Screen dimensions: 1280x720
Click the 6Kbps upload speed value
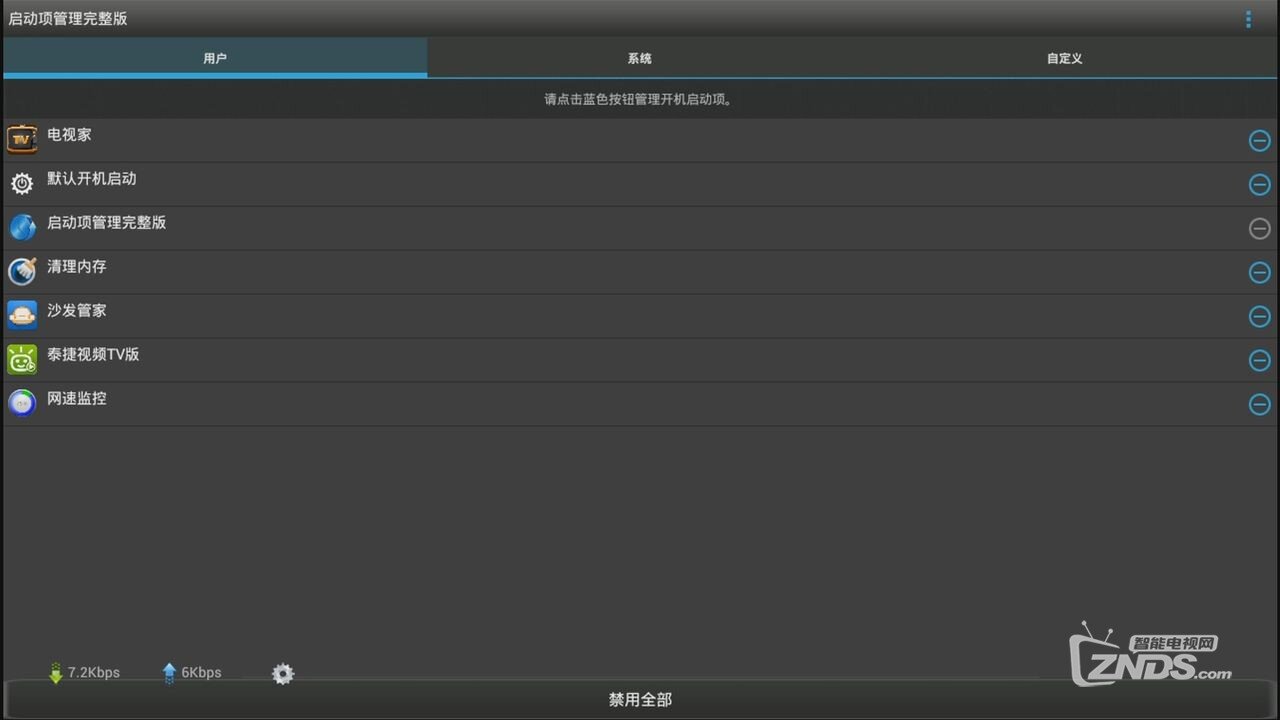pos(201,673)
